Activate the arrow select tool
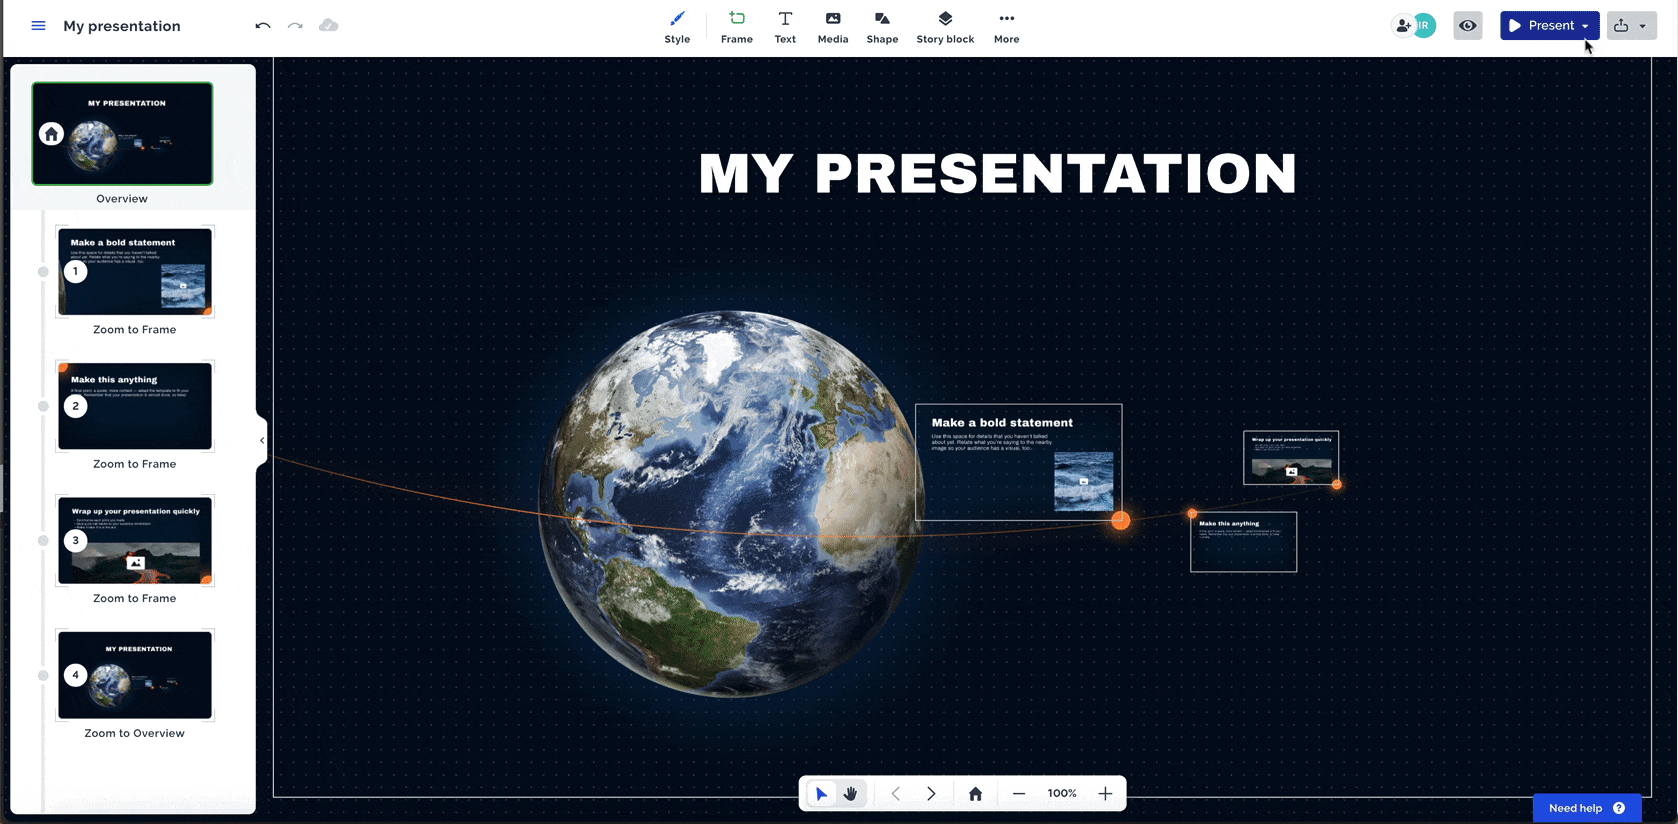The image size is (1678, 824). click(x=821, y=794)
